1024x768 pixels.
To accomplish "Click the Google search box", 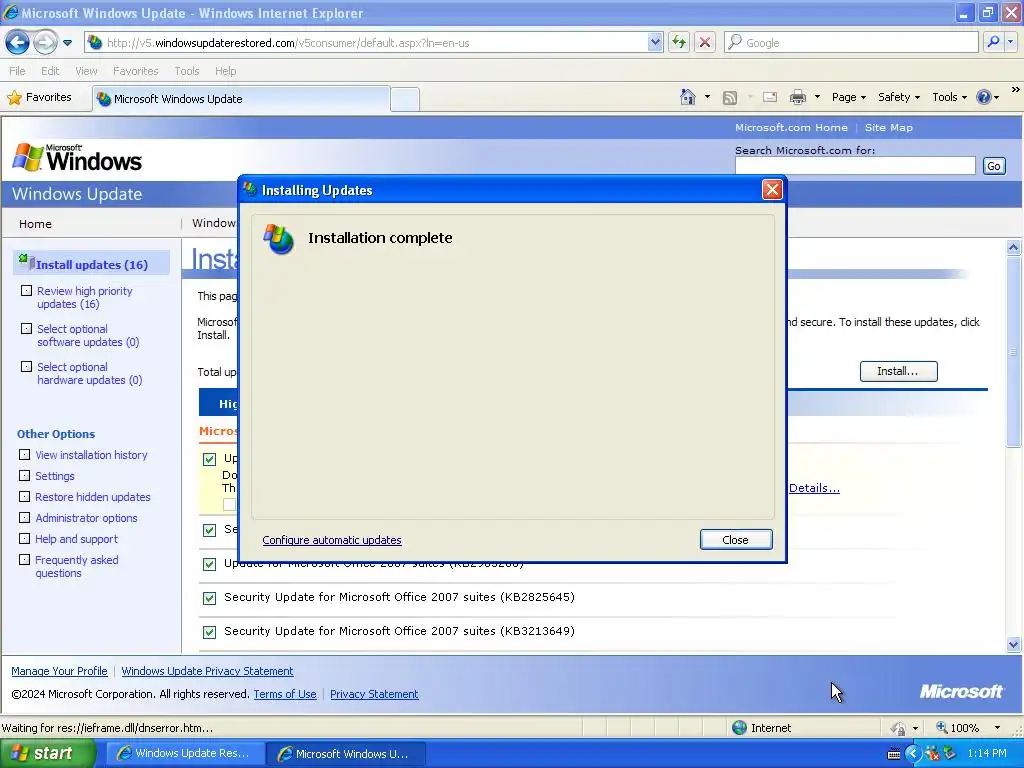I will [851, 42].
